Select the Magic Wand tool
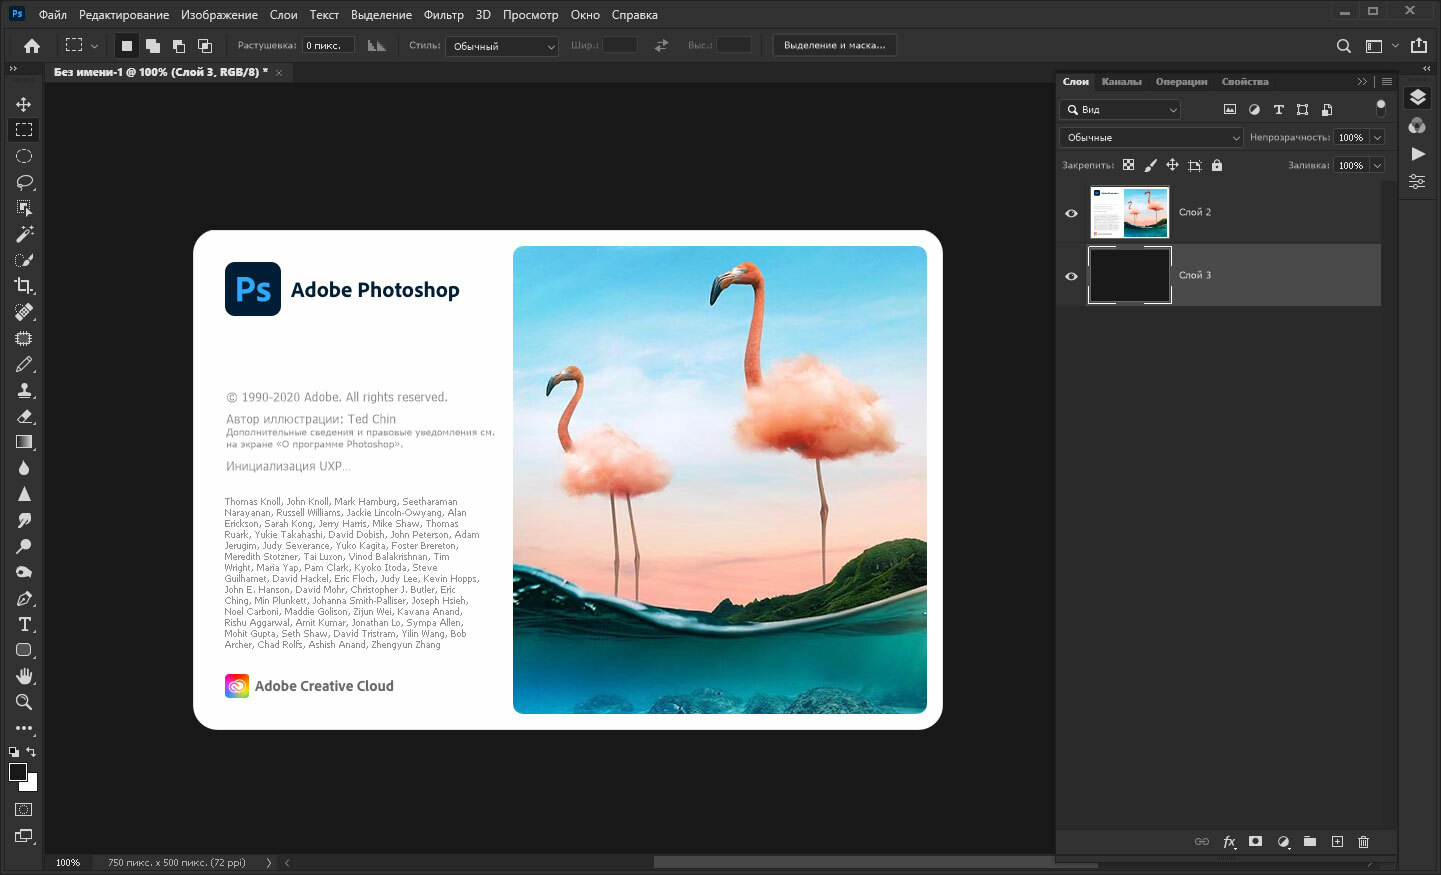Viewport: 1441px width, 875px height. coord(24,234)
